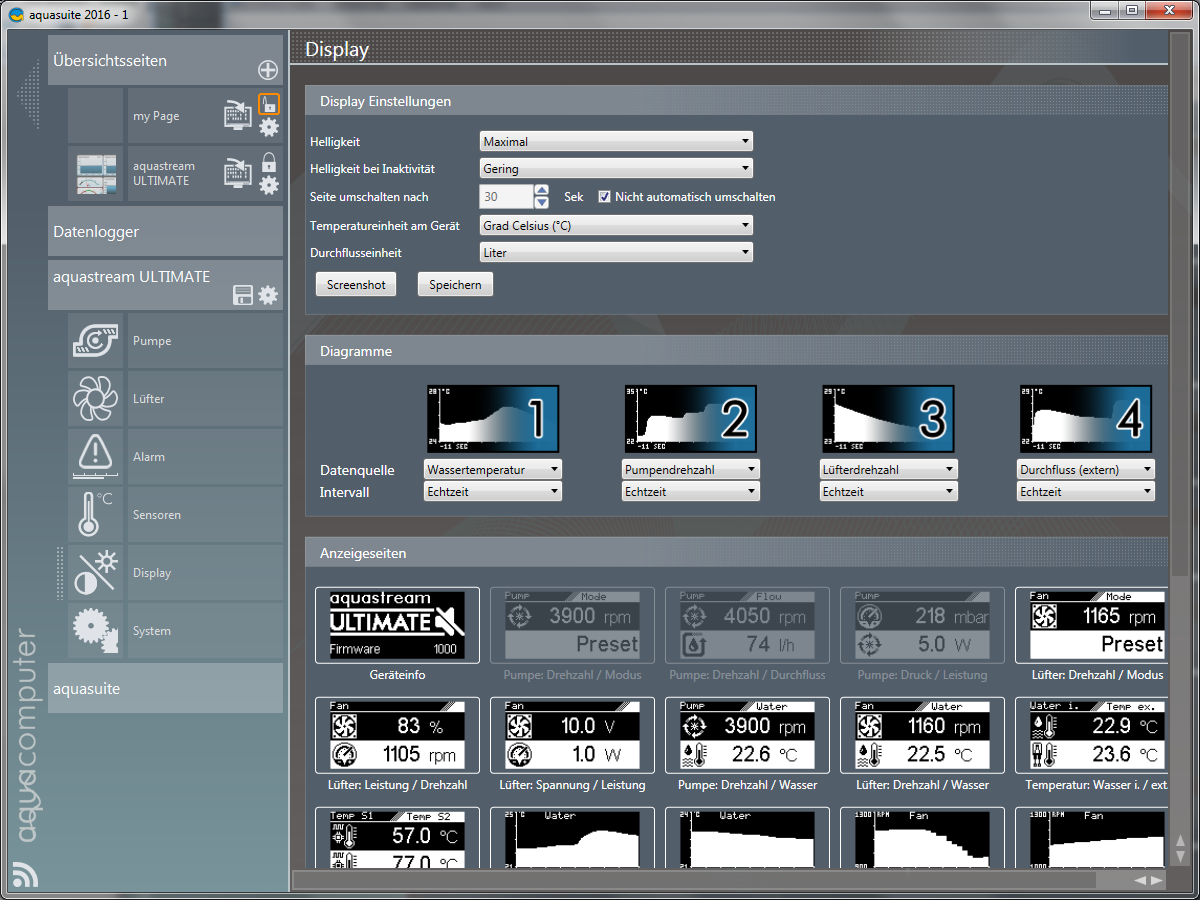The image size is (1200, 900).
Task: Toggle the Geräteinfo display page
Action: (x=397, y=625)
